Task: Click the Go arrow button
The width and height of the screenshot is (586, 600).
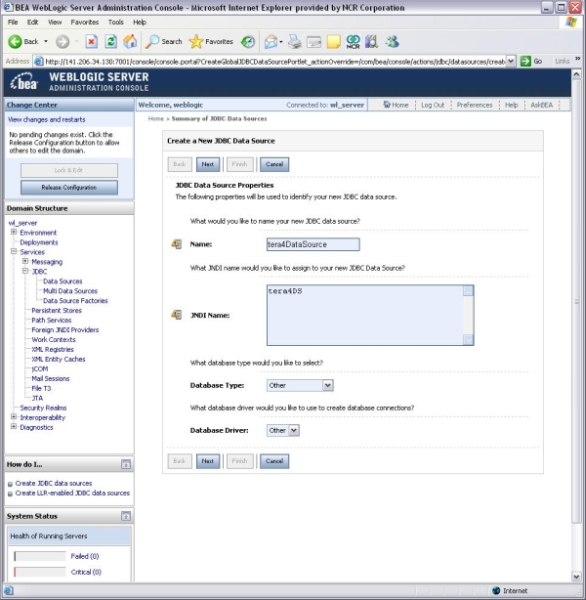Action: (526, 61)
